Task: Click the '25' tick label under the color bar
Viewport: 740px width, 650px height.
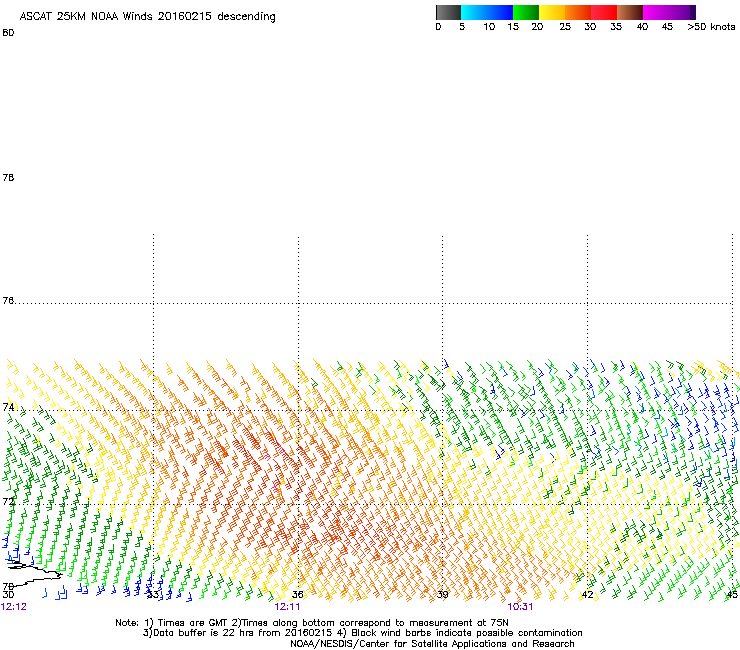Action: pos(565,26)
